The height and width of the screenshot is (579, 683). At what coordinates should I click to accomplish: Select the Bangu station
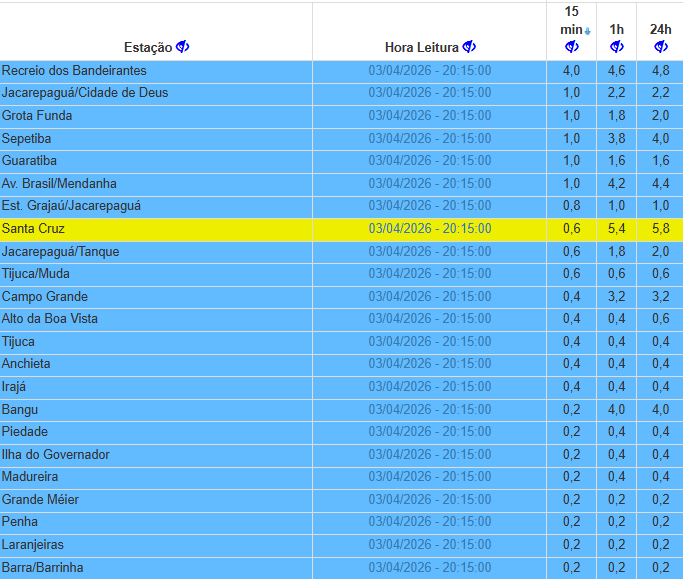click(20, 410)
